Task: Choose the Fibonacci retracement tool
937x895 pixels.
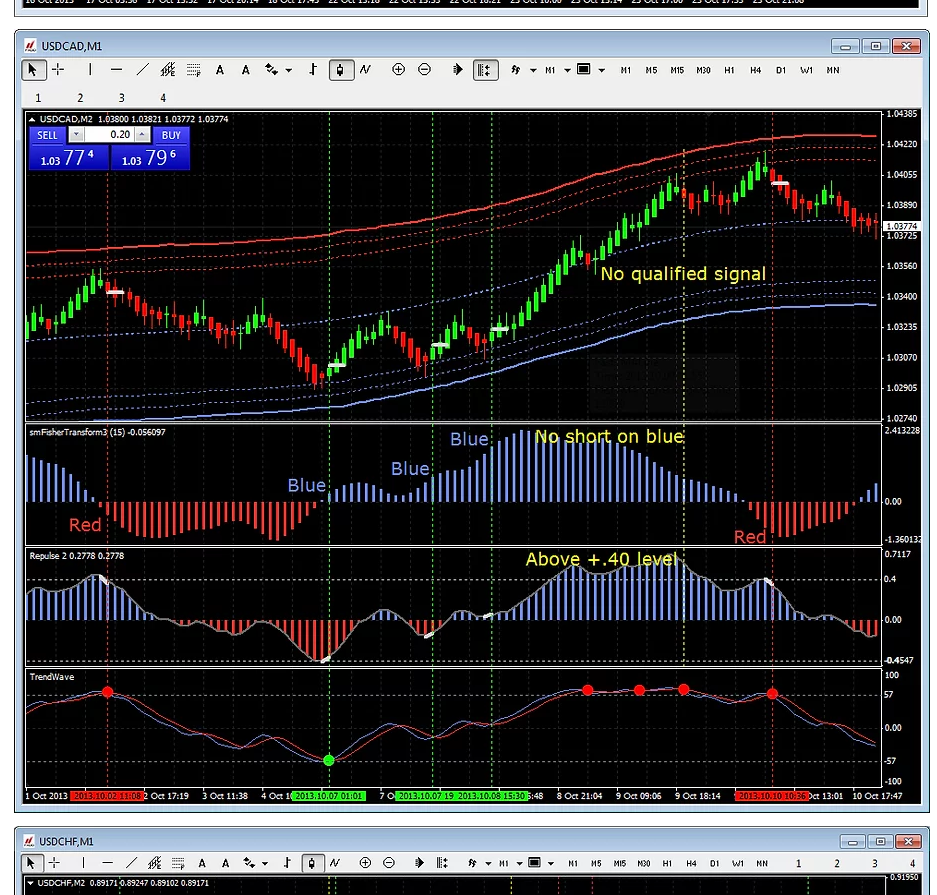Action: point(193,70)
